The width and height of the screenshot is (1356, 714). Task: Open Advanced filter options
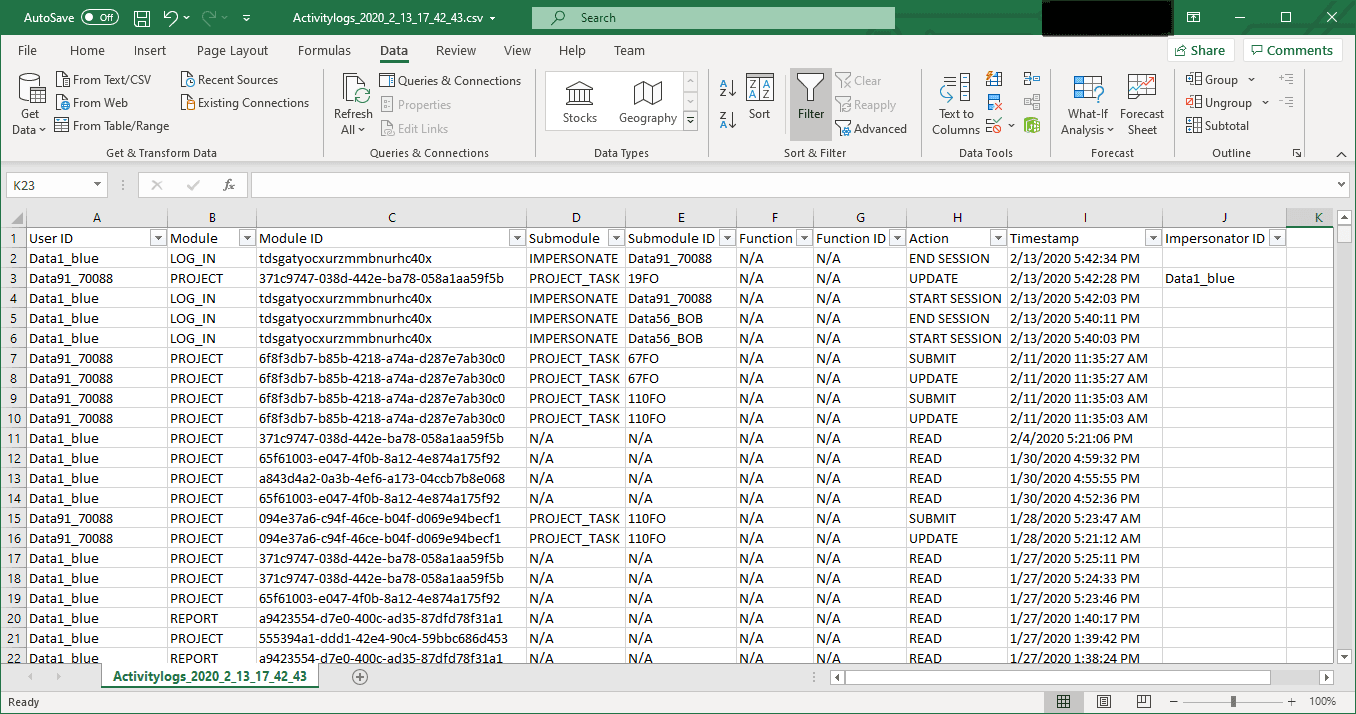tap(870, 129)
